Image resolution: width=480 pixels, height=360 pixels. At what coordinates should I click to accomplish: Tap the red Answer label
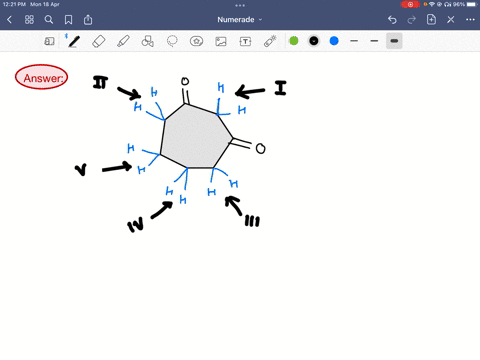click(x=41, y=77)
